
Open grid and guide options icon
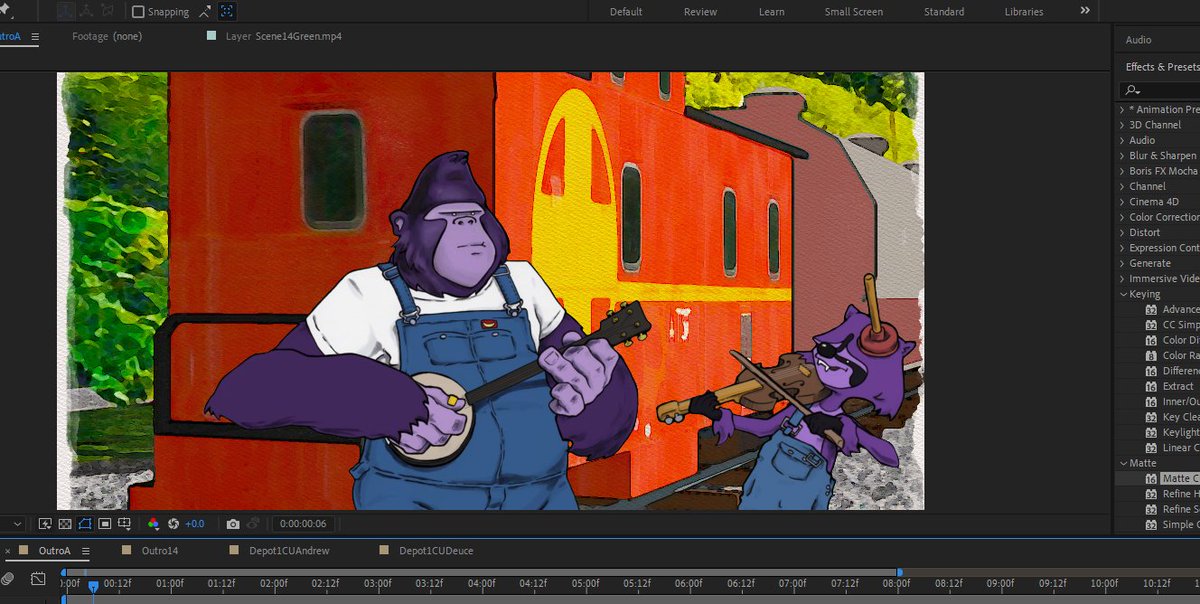click(x=125, y=523)
